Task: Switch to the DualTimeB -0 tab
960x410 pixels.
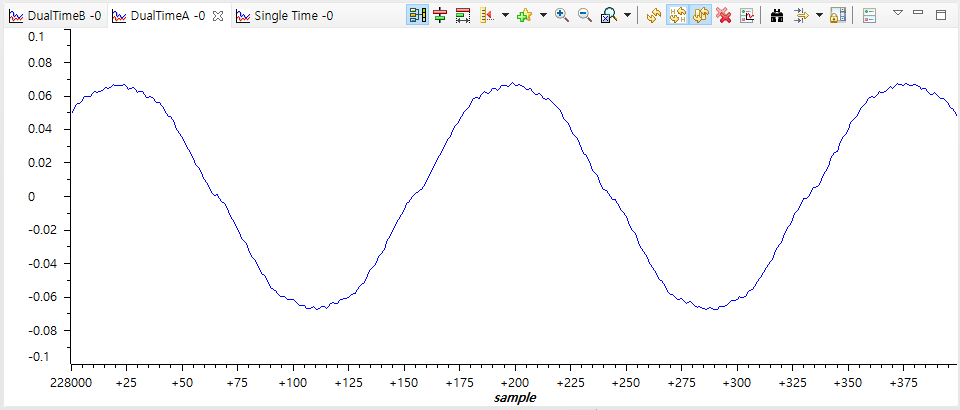Action: (54, 16)
